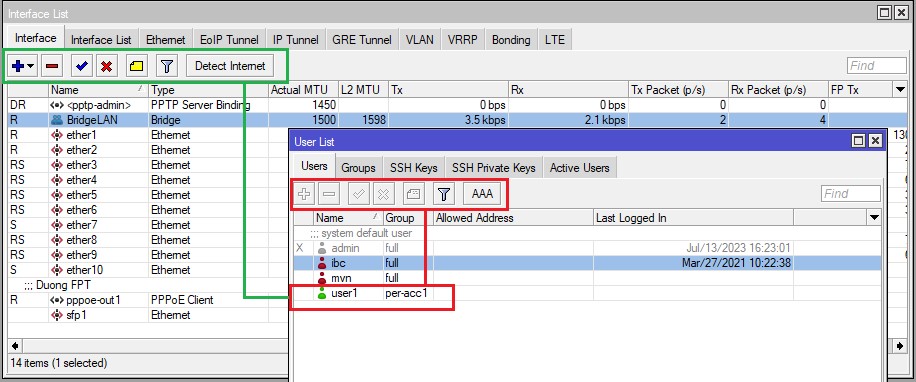Click the Actual MTU column header

pyautogui.click(x=303, y=90)
